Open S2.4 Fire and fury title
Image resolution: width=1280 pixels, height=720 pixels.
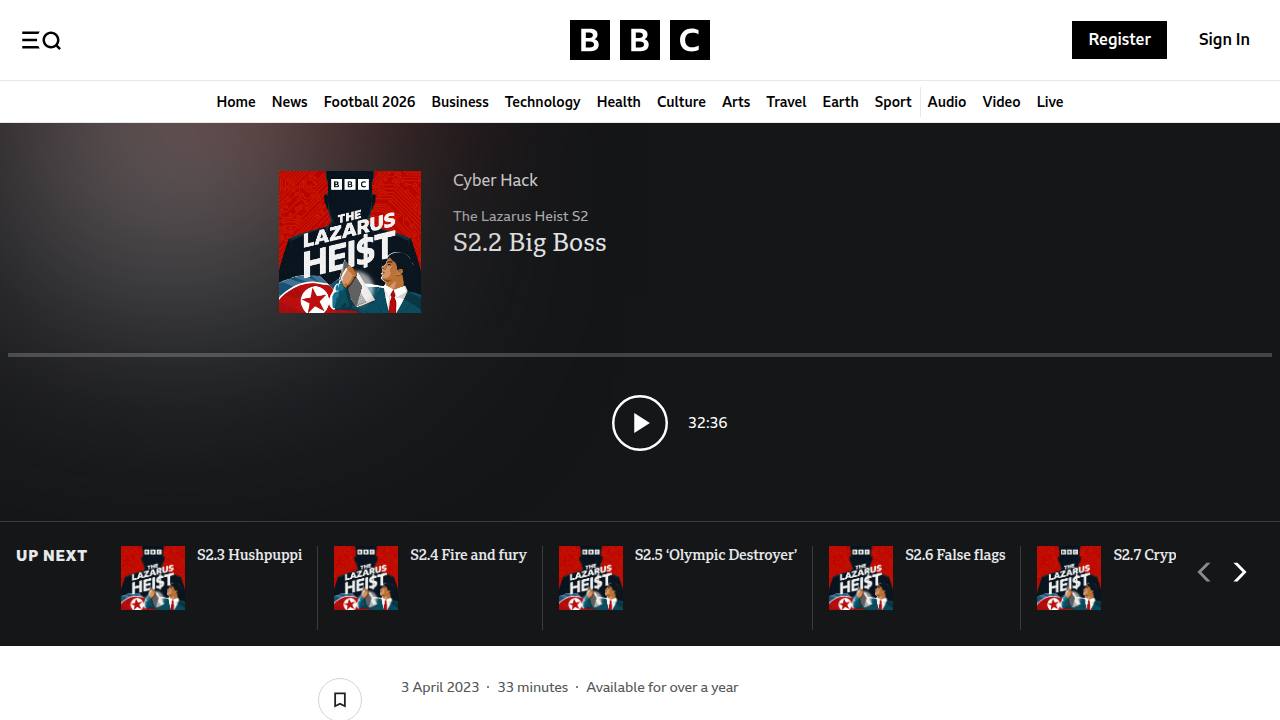tap(468, 555)
